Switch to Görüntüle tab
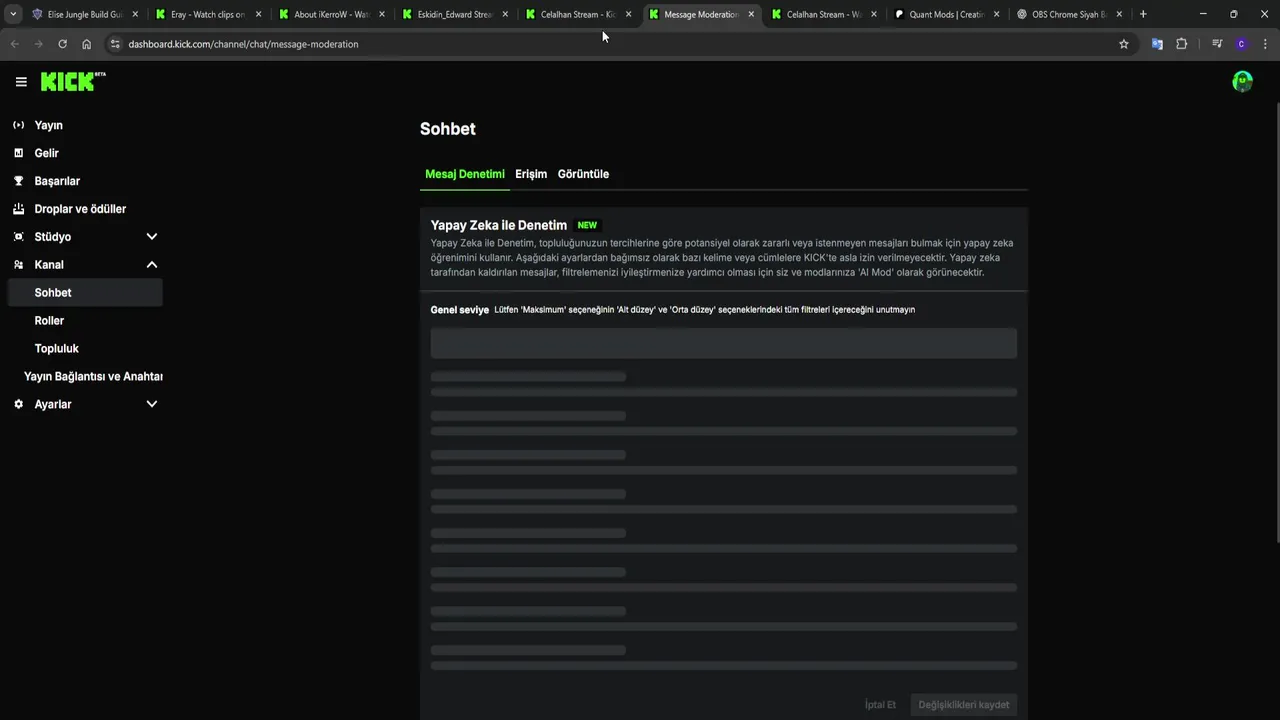 [583, 174]
